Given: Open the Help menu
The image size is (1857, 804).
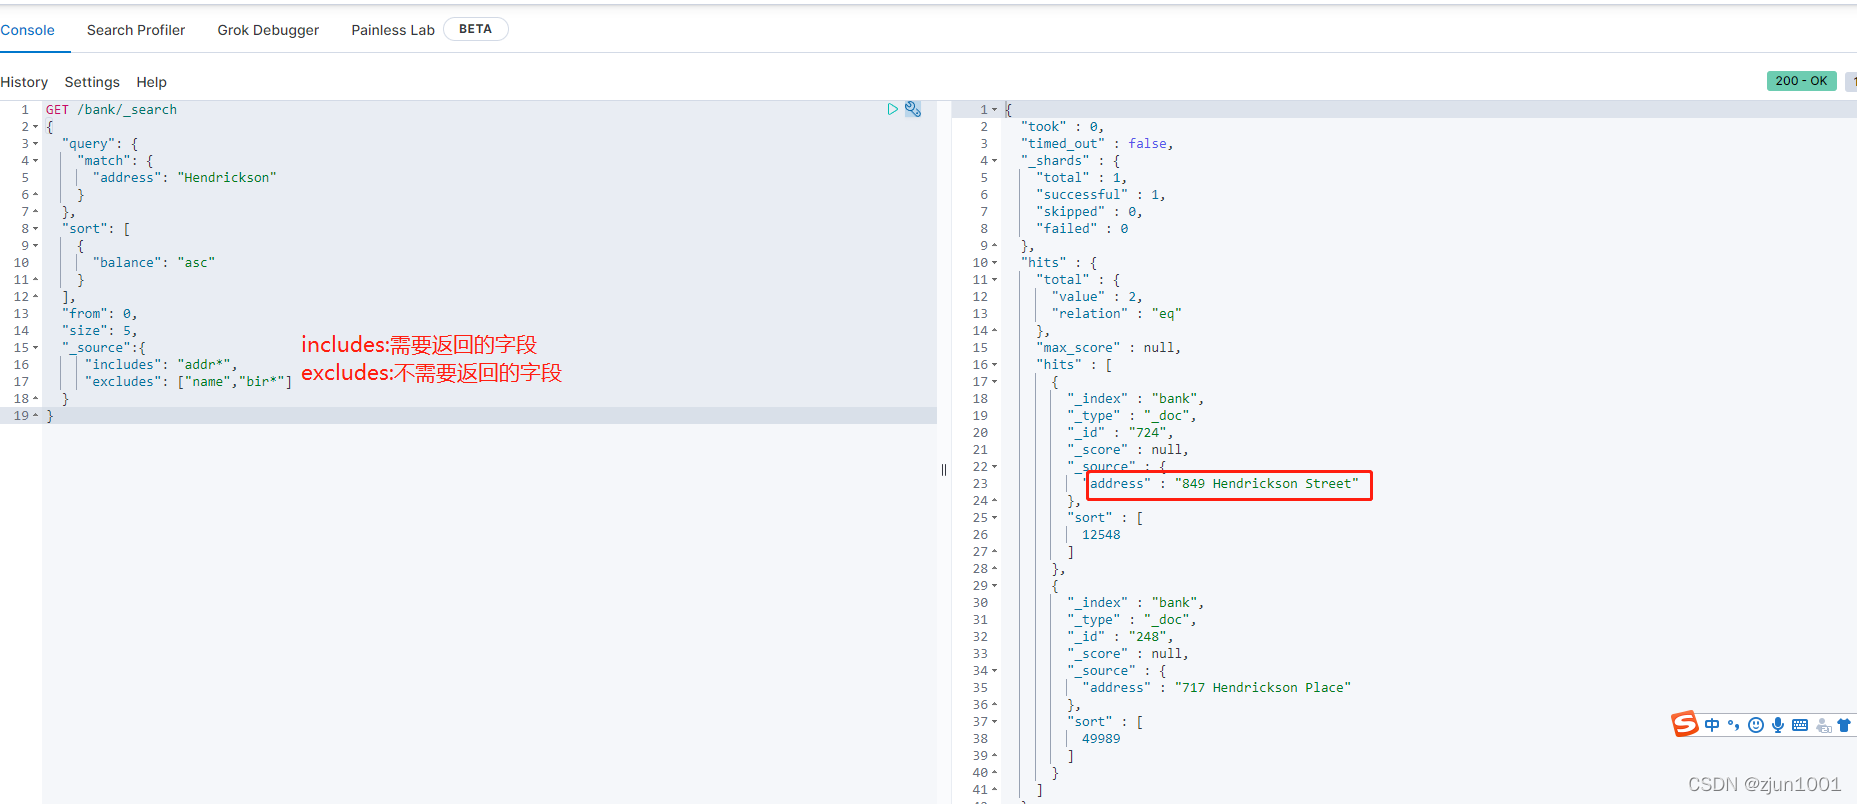Looking at the screenshot, I should 152,82.
